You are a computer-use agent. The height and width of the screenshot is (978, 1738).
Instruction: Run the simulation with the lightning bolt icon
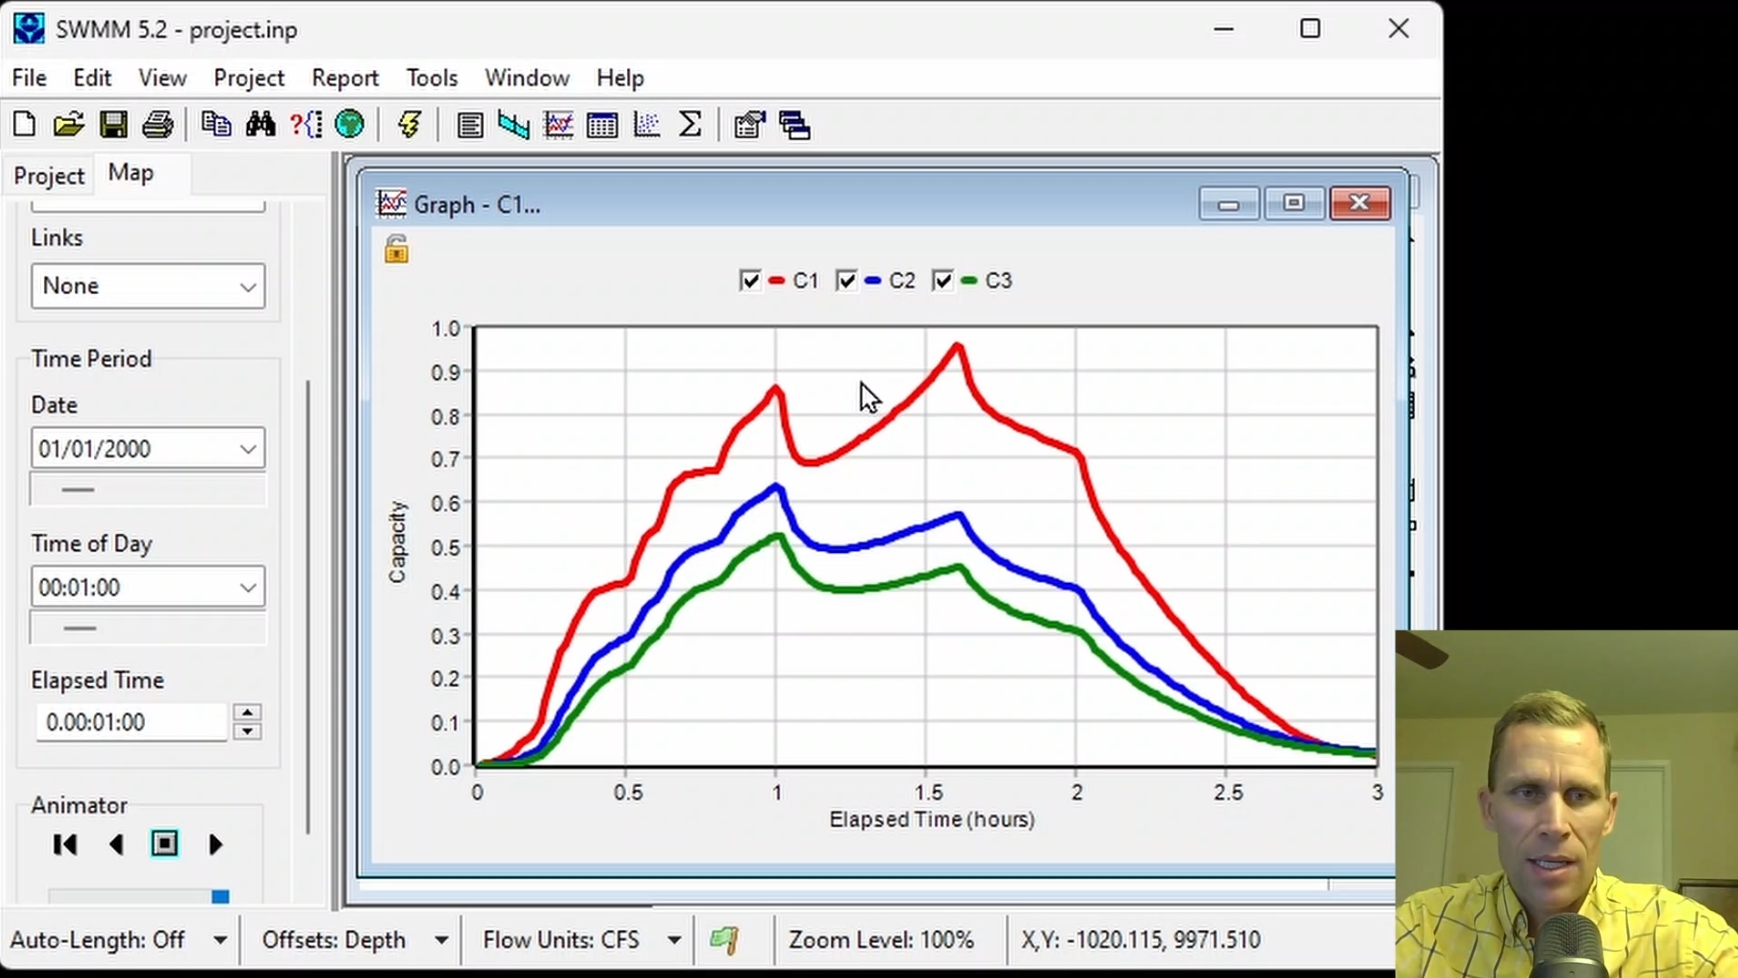tap(409, 125)
